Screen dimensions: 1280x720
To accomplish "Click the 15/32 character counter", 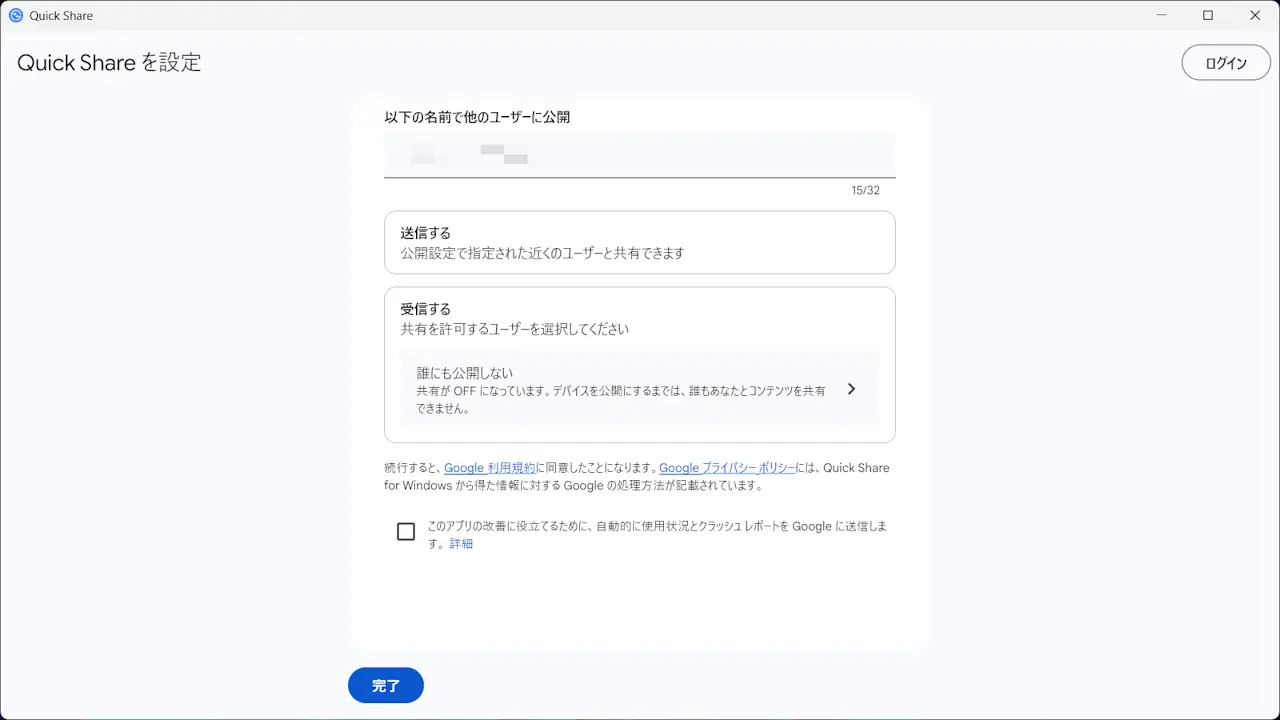I will [x=866, y=190].
